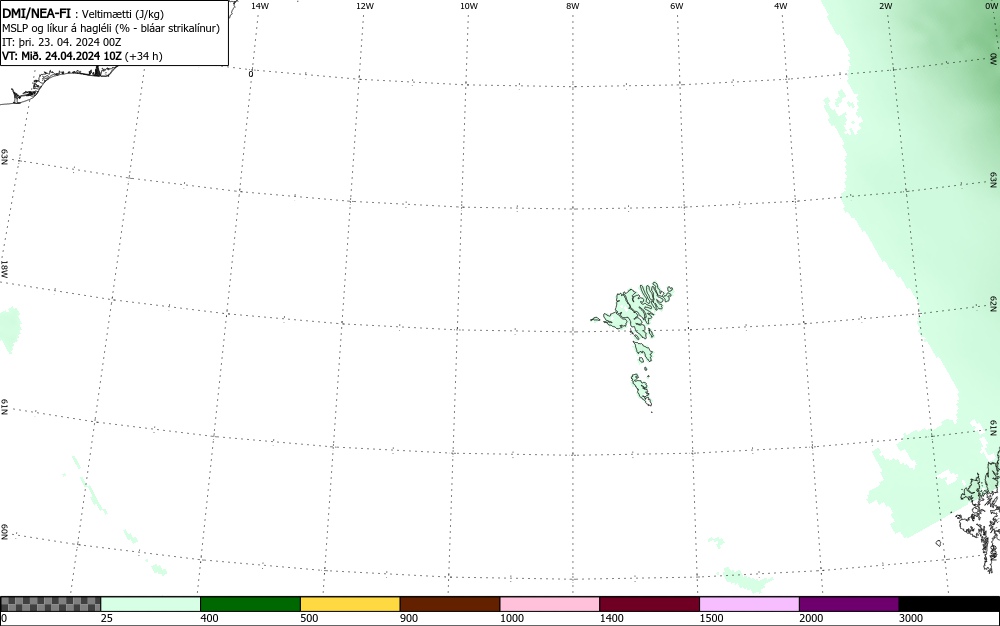Click the "VT: Mið. 24.04.2024 10Z (+34 h)" line
The height and width of the screenshot is (626, 1000).
point(82,56)
